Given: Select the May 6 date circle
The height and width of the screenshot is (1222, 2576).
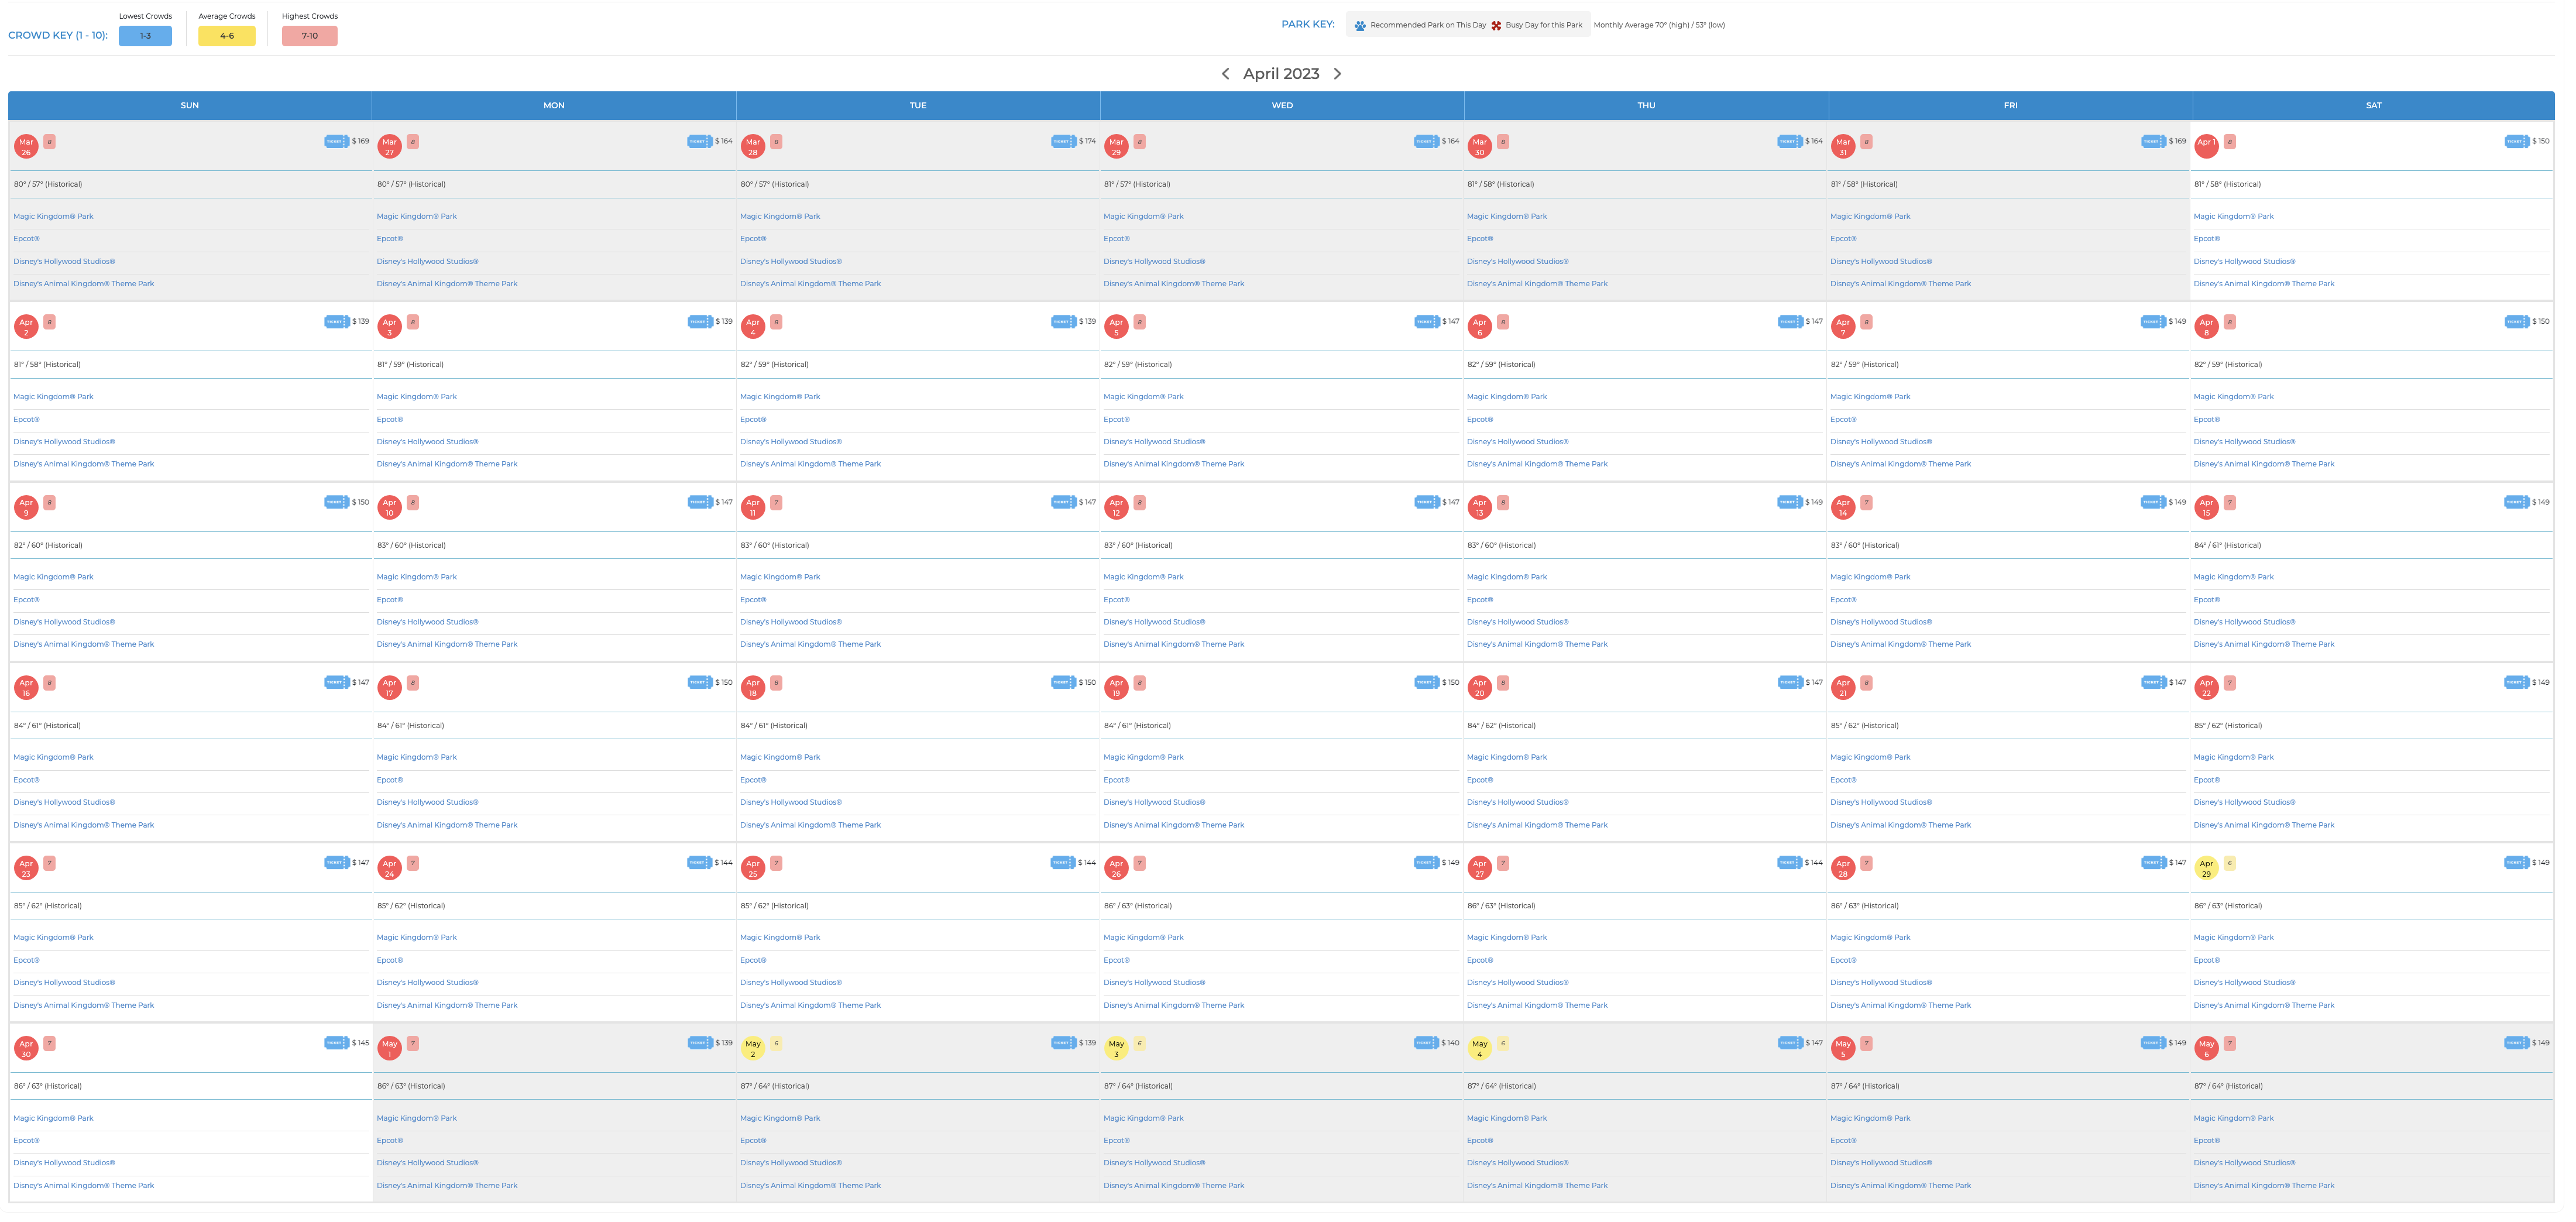Looking at the screenshot, I should click(x=2206, y=1048).
